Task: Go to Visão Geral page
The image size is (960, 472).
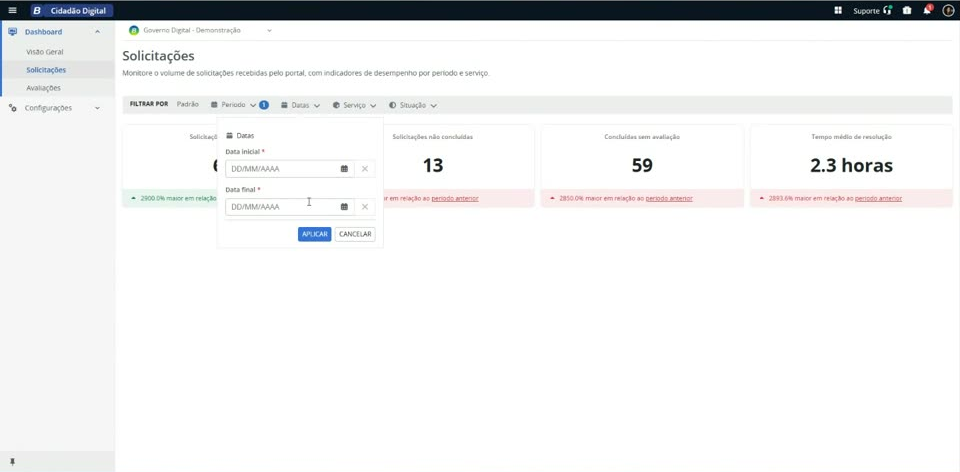Action: click(x=45, y=52)
